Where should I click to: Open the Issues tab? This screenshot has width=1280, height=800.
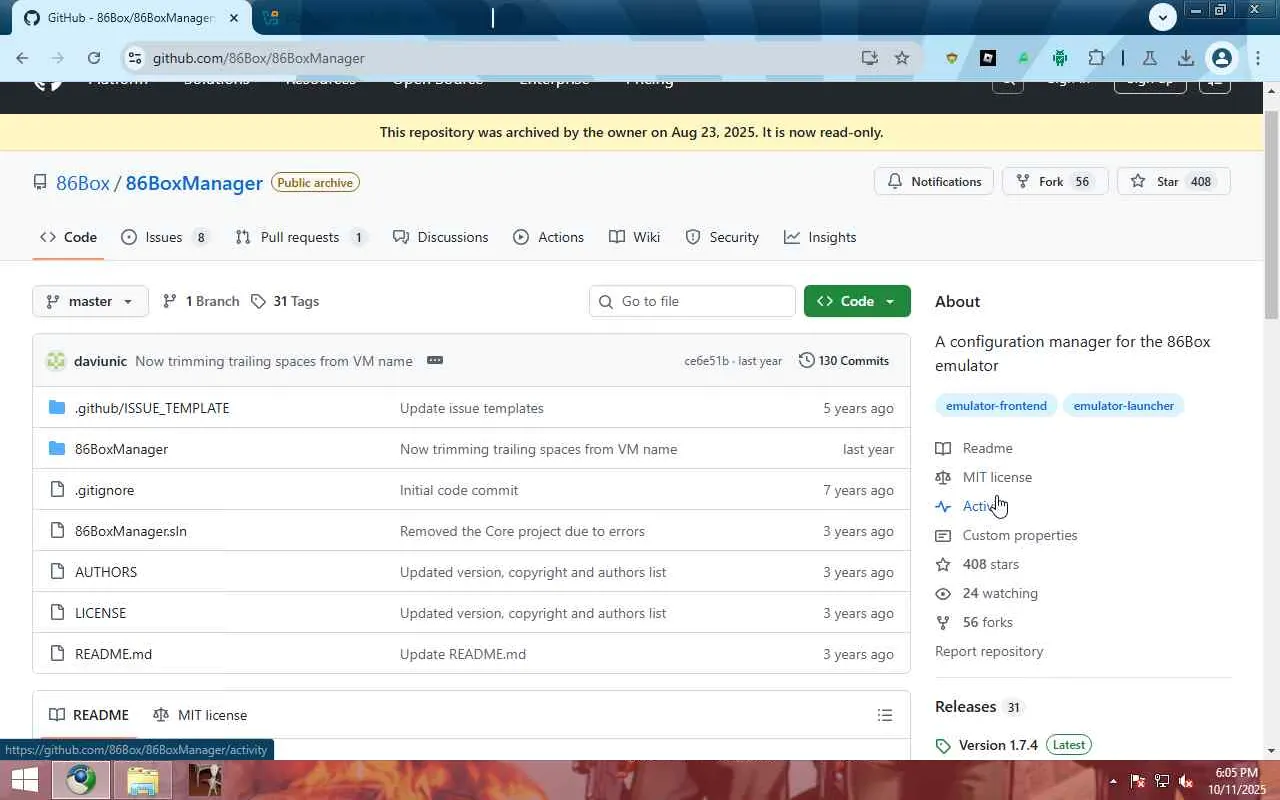[x=165, y=237]
